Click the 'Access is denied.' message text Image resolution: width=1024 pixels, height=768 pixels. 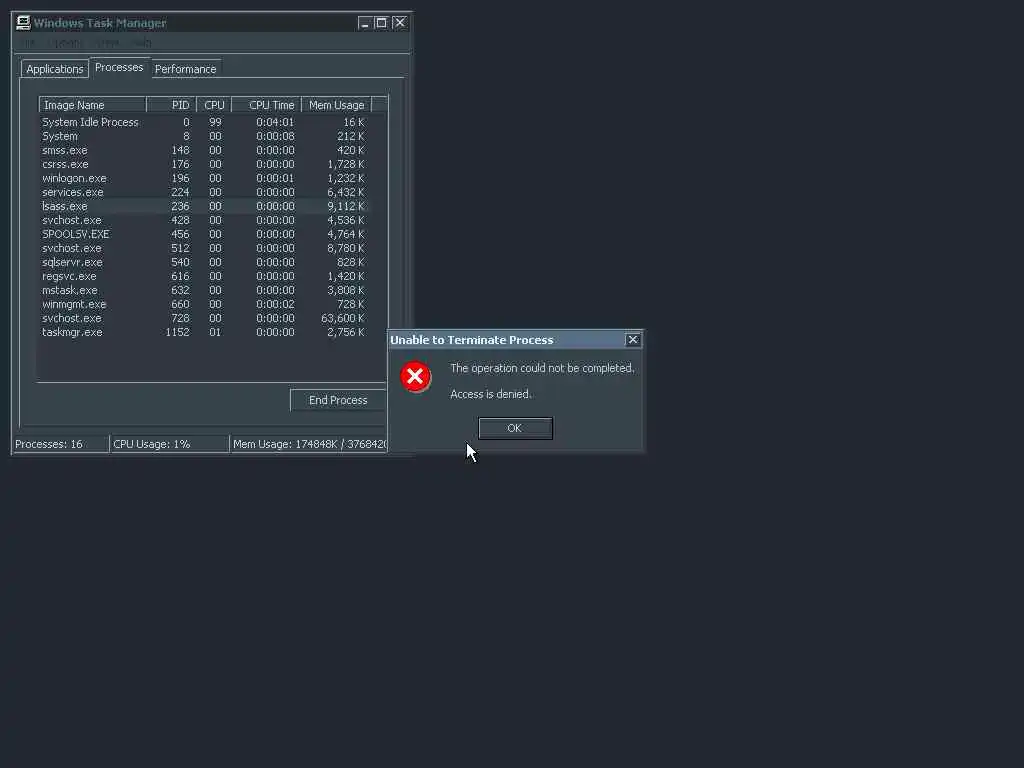(490, 394)
